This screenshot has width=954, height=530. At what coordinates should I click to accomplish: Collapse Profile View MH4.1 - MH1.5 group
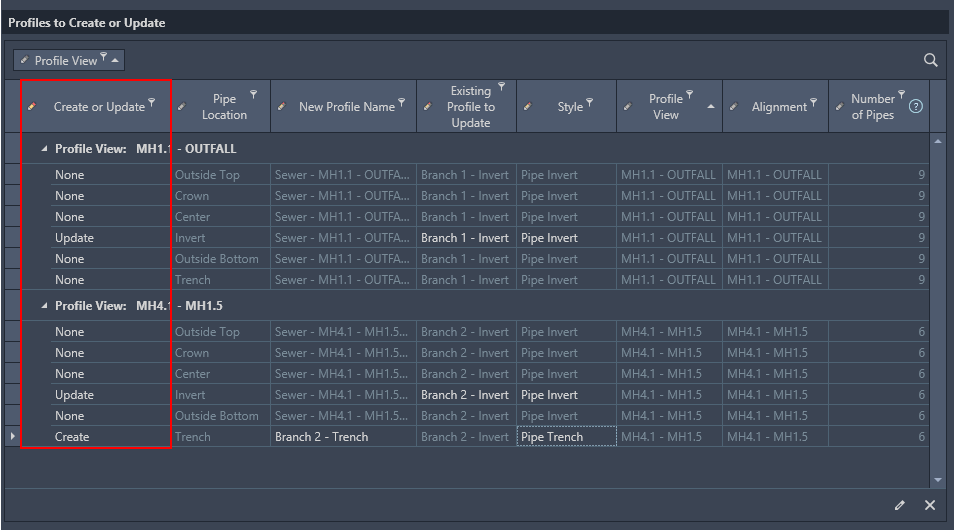(x=44, y=305)
